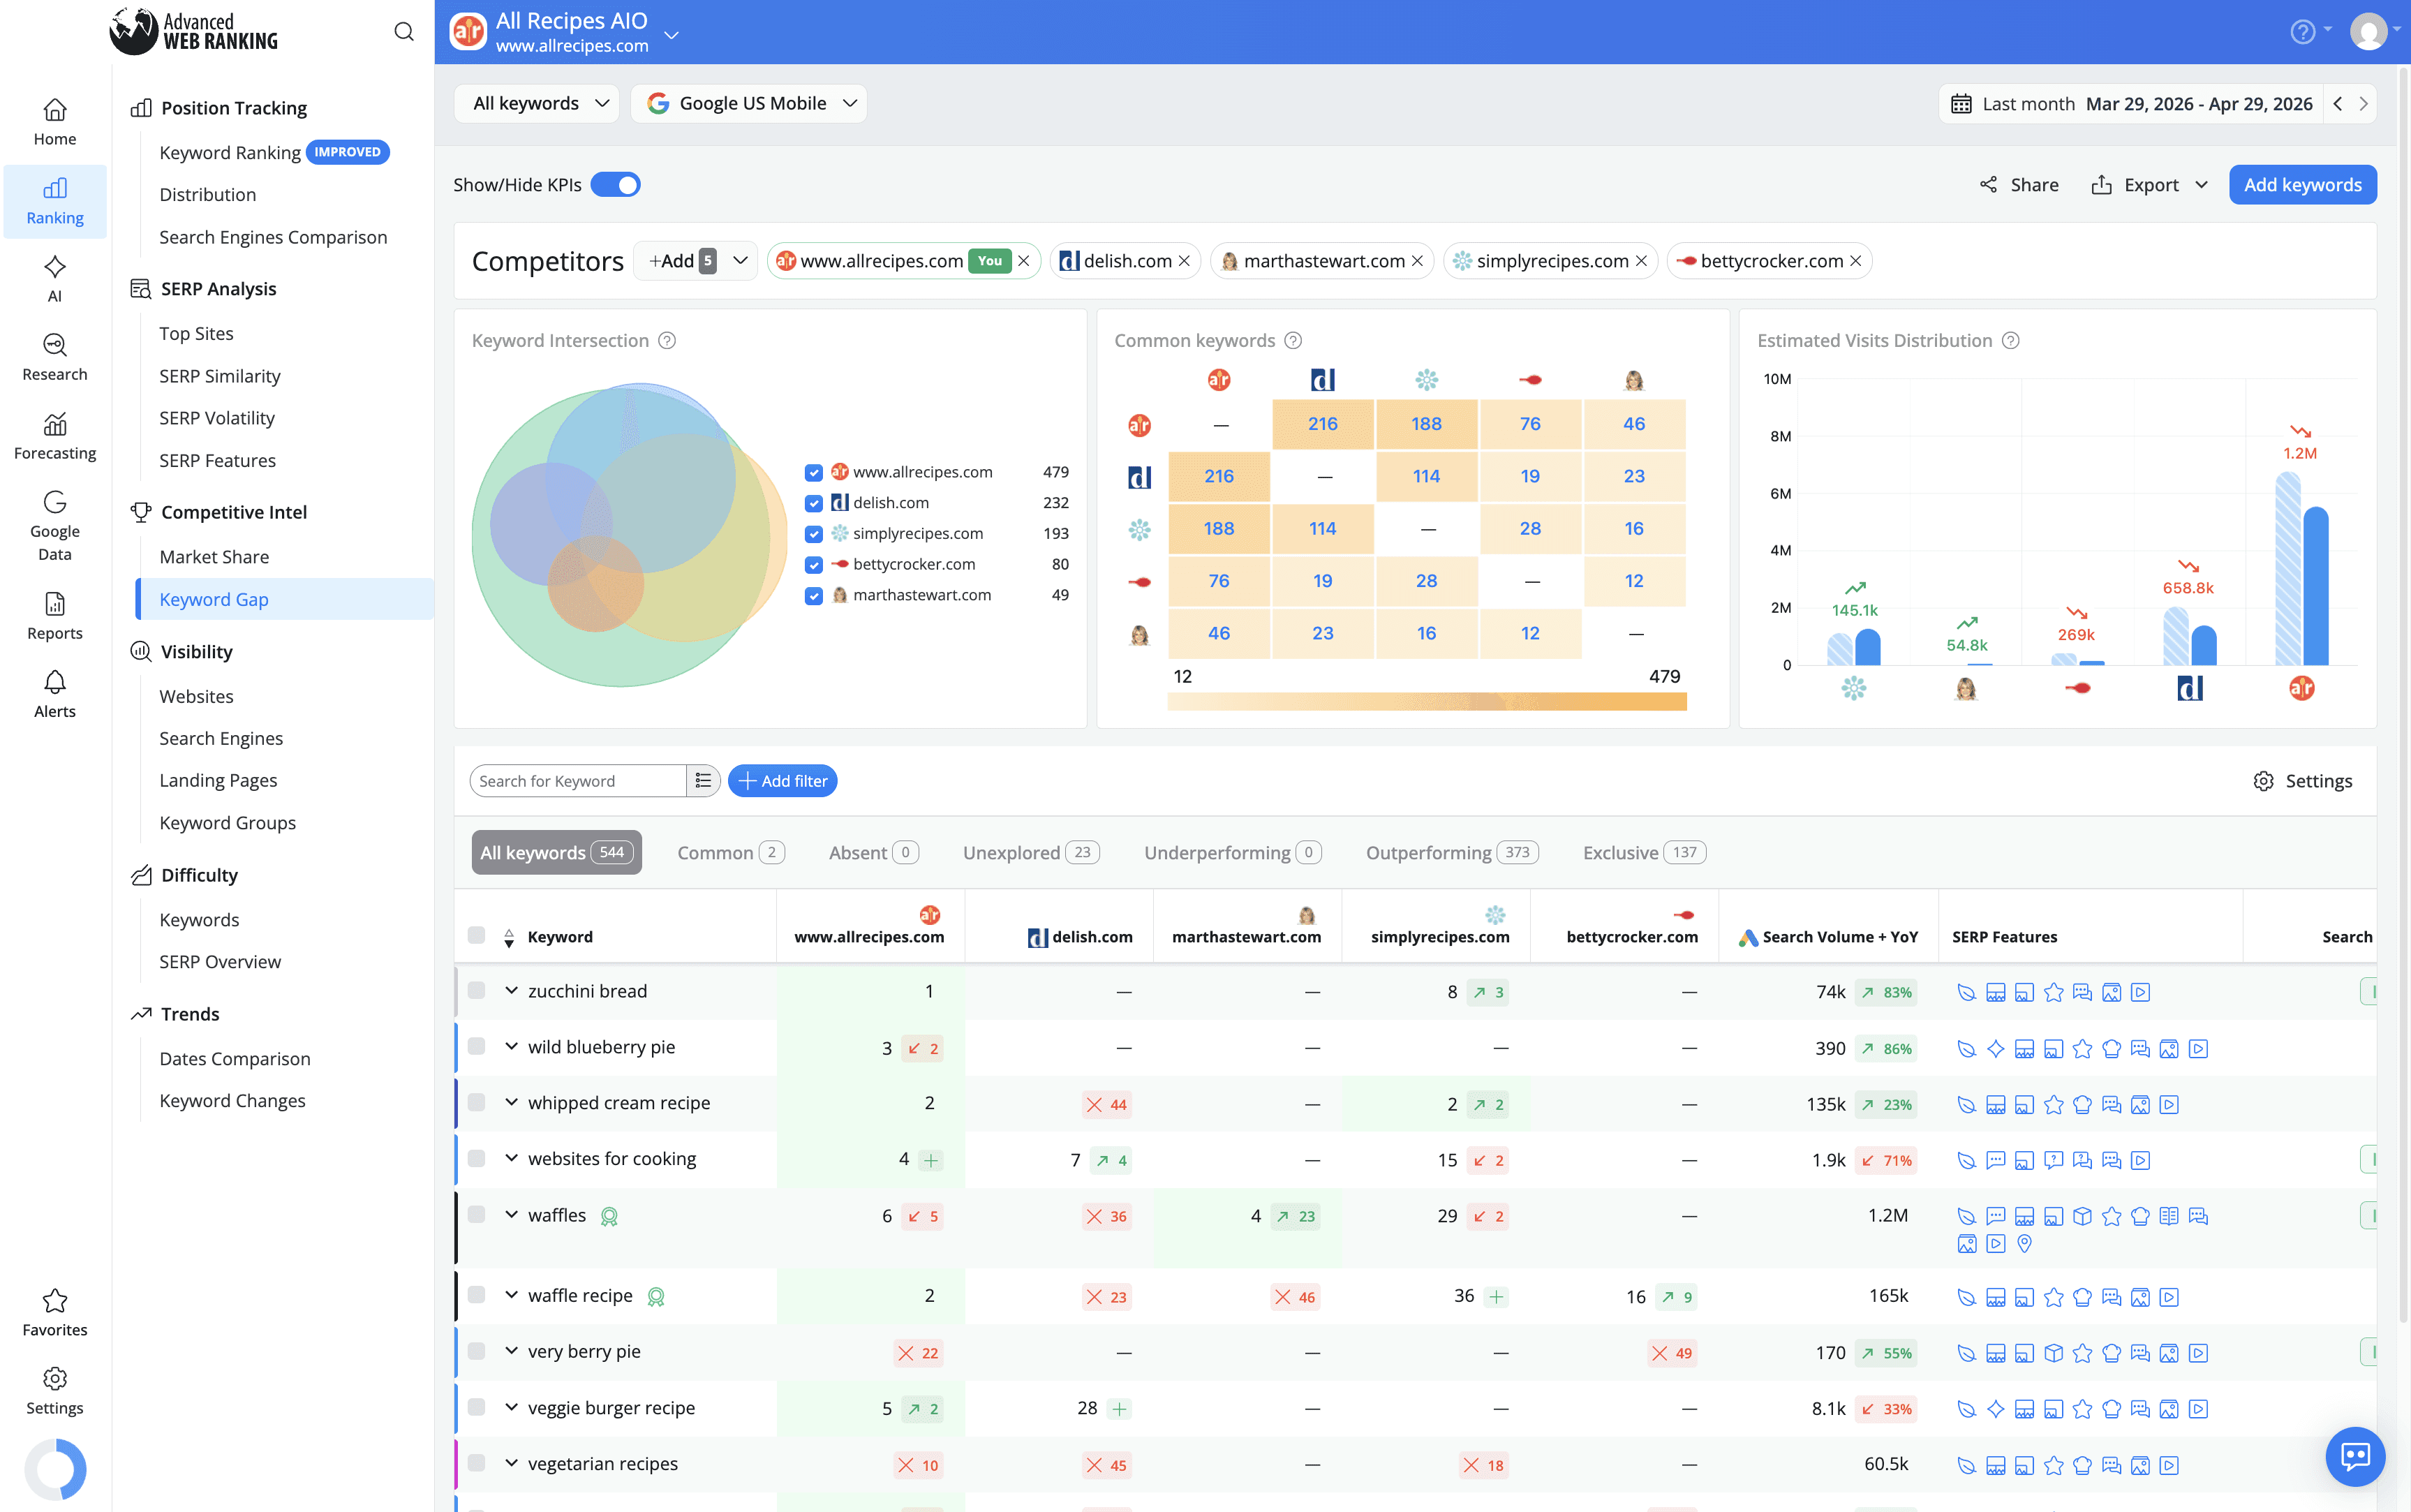Open the Research sidebar icon
This screenshot has height=1512, width=2411.
(x=54, y=358)
